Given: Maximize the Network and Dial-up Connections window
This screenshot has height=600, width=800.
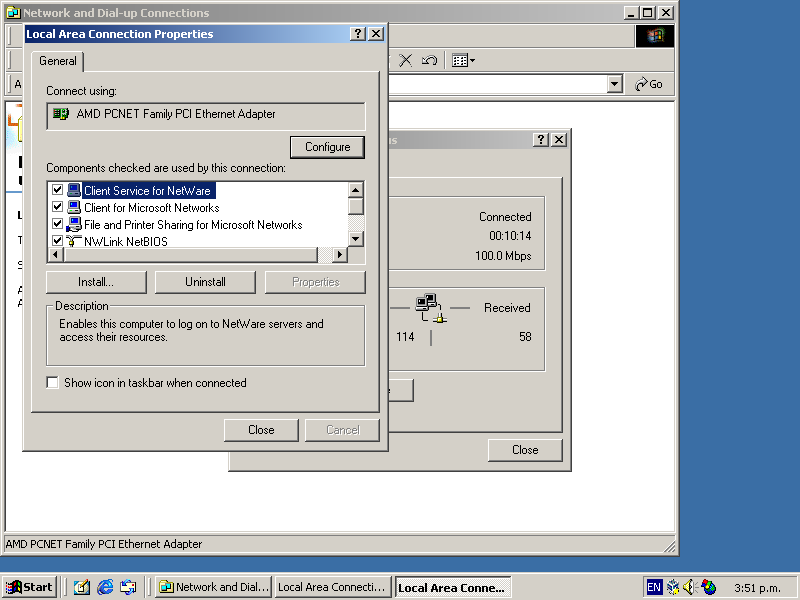Looking at the screenshot, I should coord(647,13).
